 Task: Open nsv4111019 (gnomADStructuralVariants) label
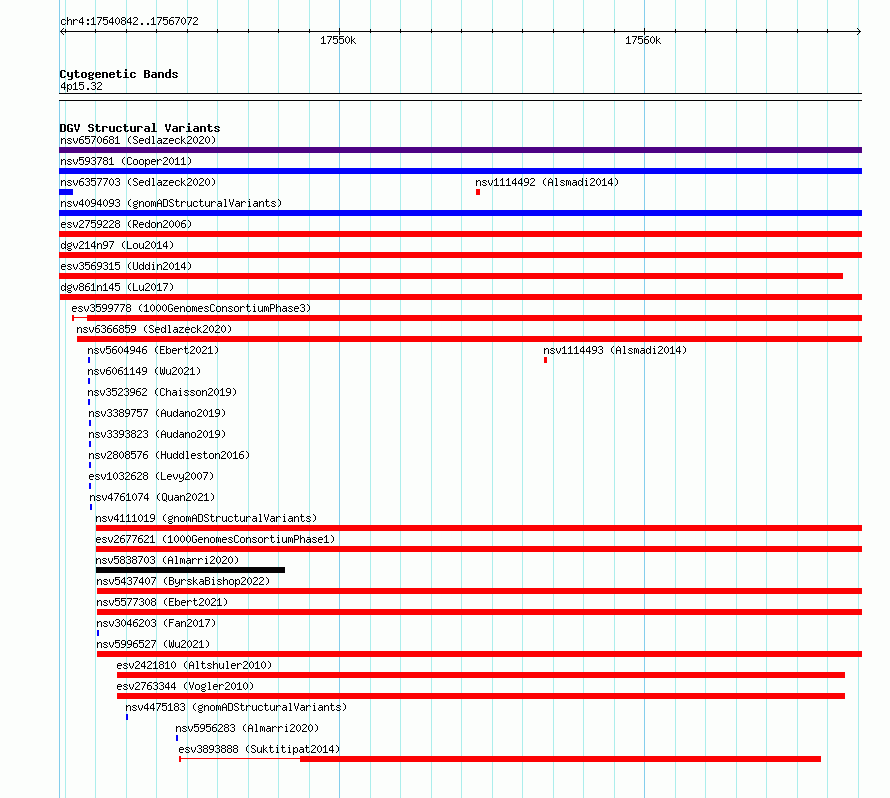click(x=206, y=518)
